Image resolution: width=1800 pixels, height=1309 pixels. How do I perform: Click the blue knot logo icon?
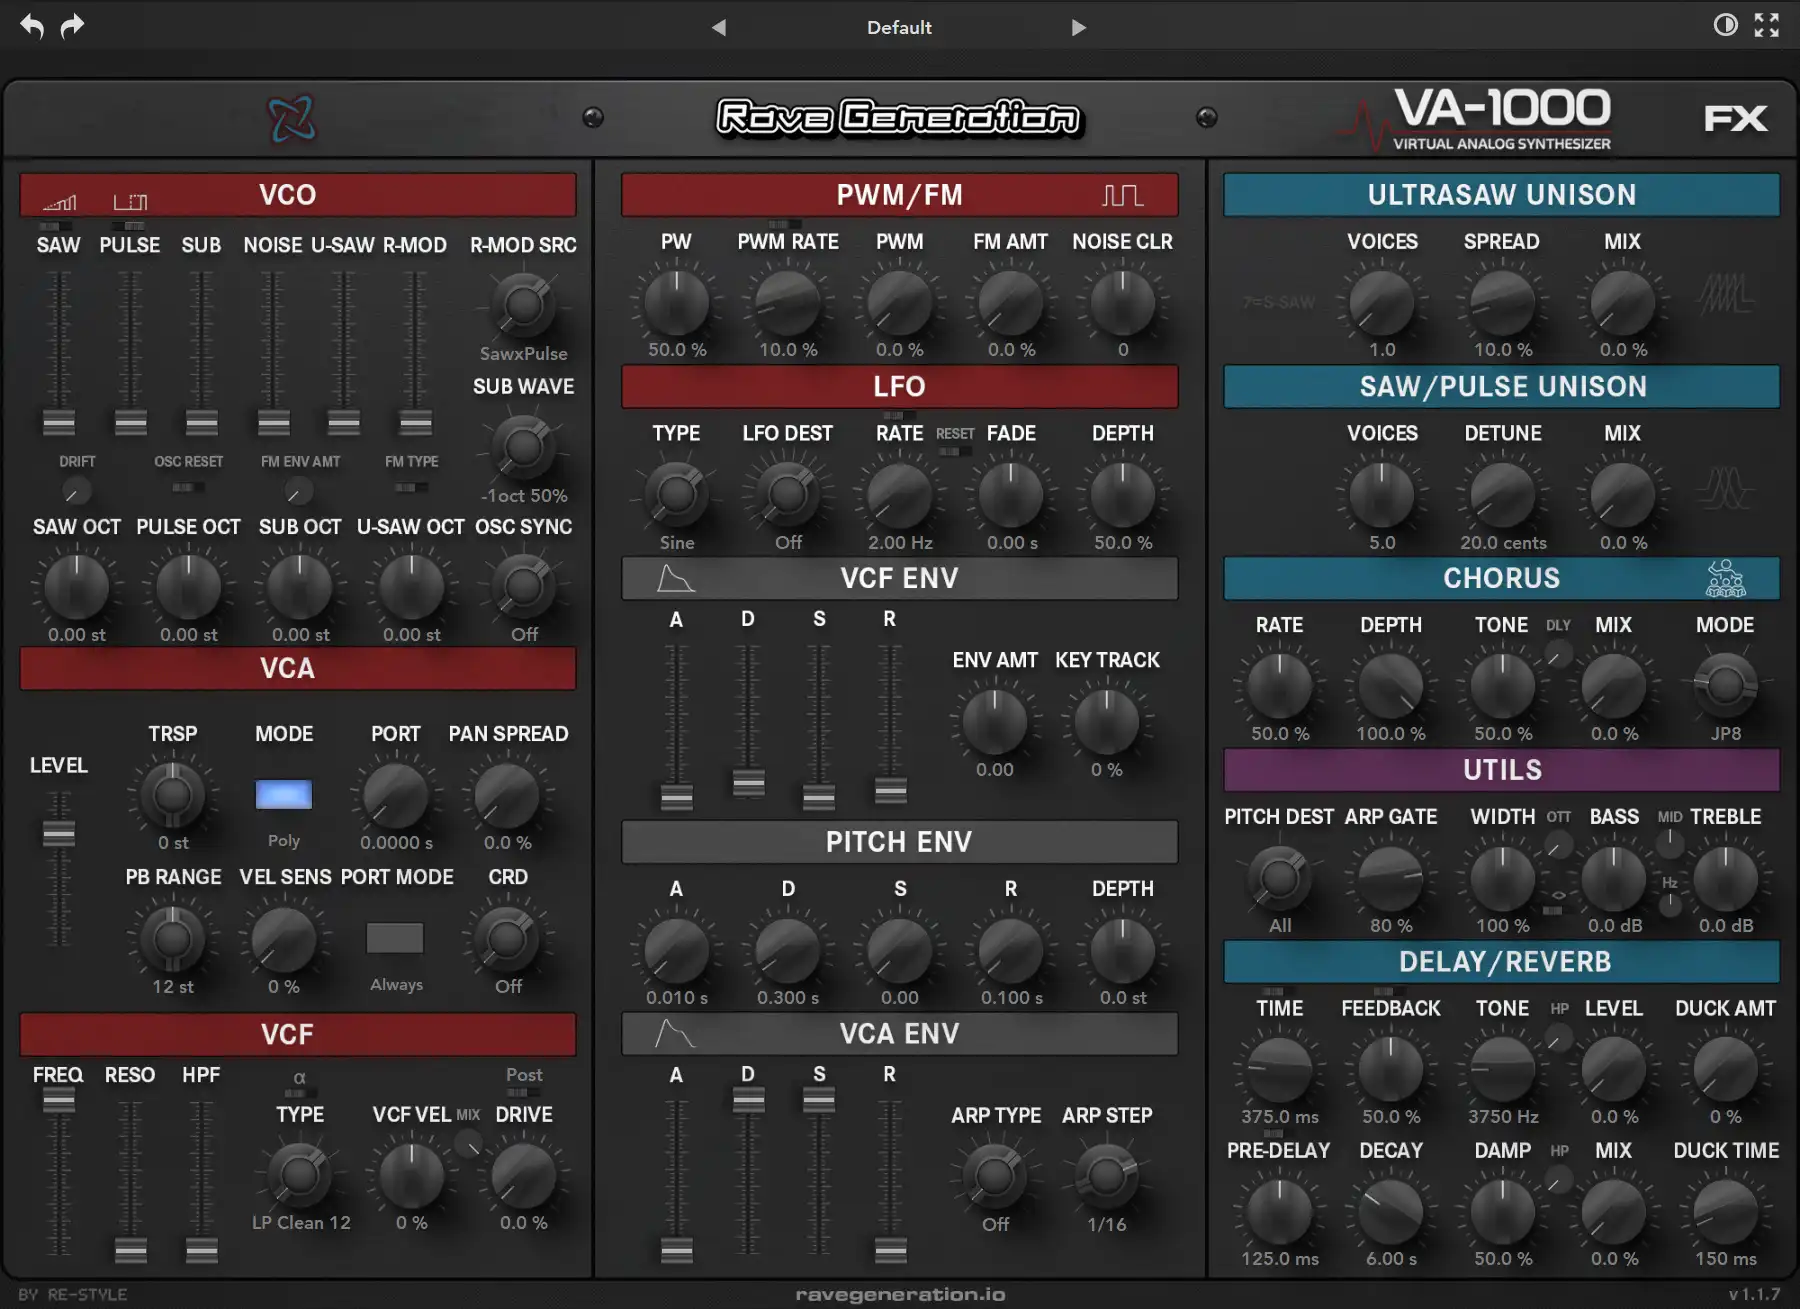click(291, 119)
